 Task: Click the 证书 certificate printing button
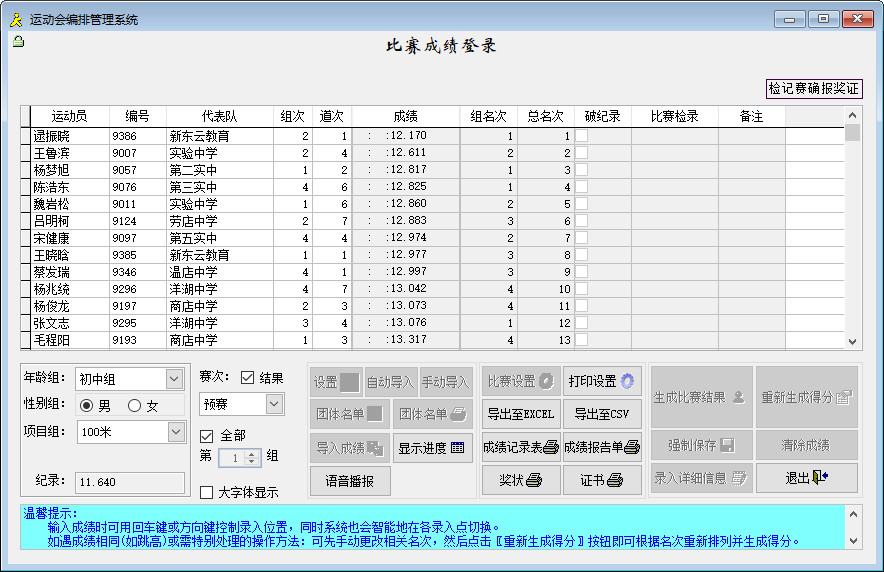pos(602,480)
